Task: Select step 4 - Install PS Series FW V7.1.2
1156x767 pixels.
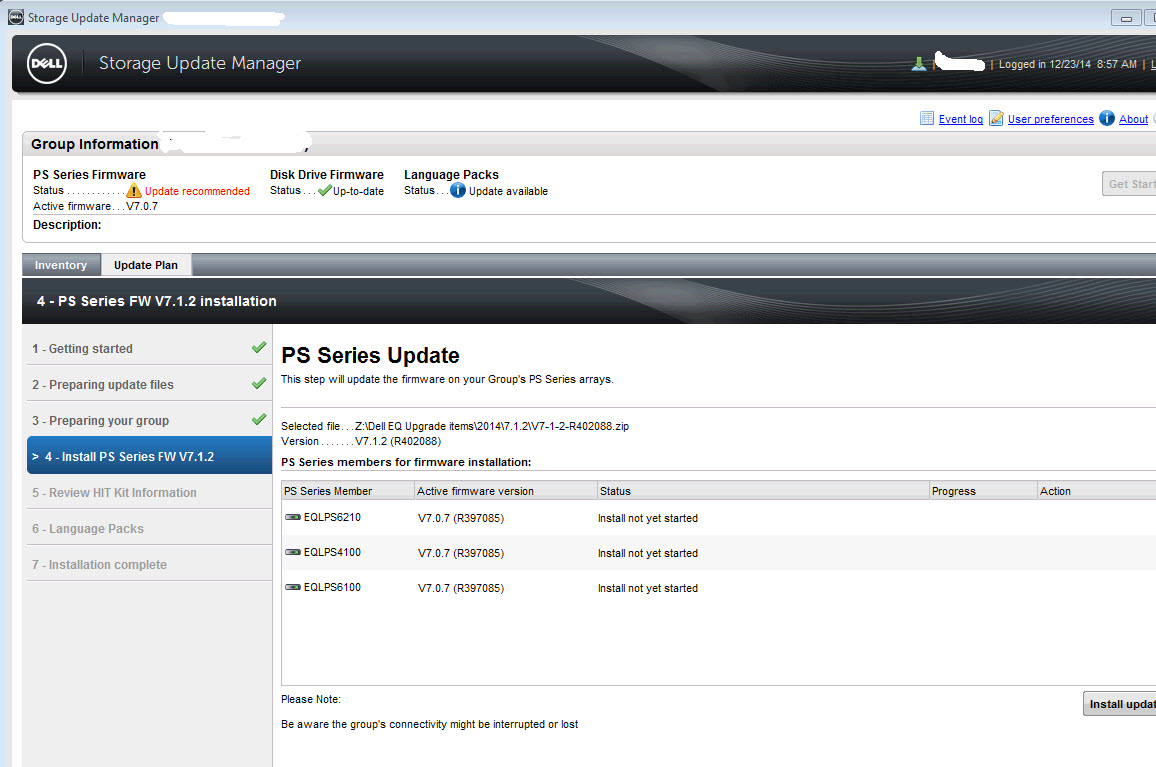Action: 149,456
